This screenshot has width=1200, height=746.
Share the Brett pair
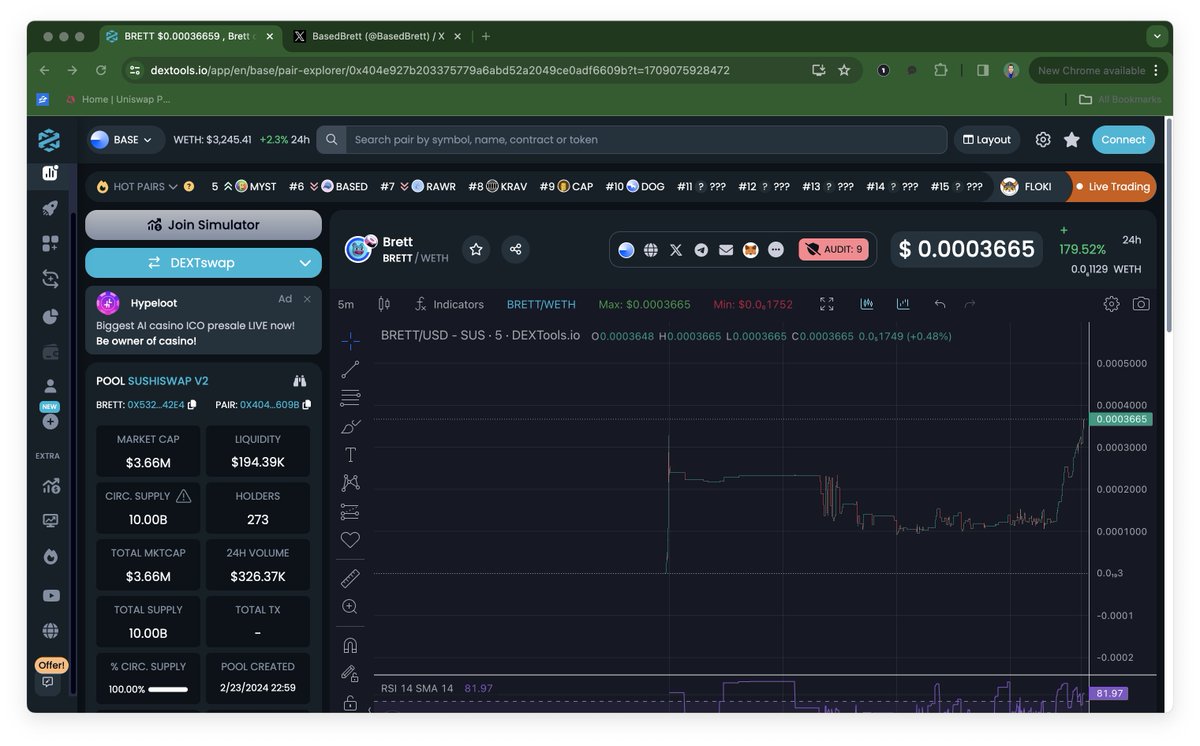click(515, 249)
